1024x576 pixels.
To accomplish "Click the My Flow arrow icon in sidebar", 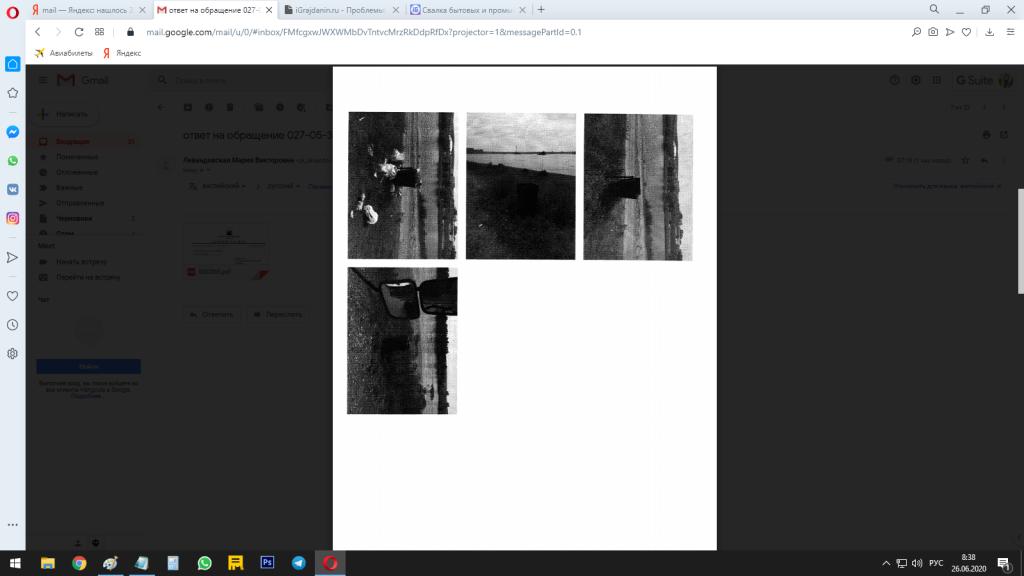I will tap(13, 257).
